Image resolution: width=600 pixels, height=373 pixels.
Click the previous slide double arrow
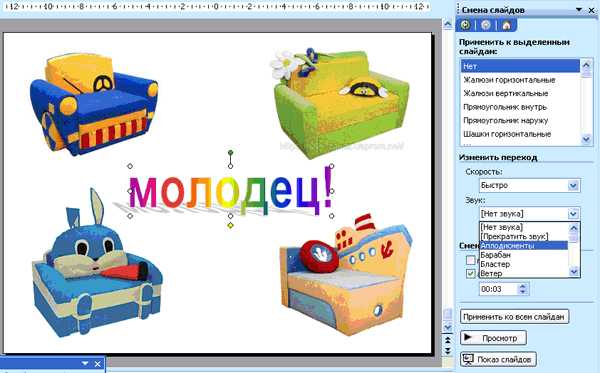(x=447, y=339)
